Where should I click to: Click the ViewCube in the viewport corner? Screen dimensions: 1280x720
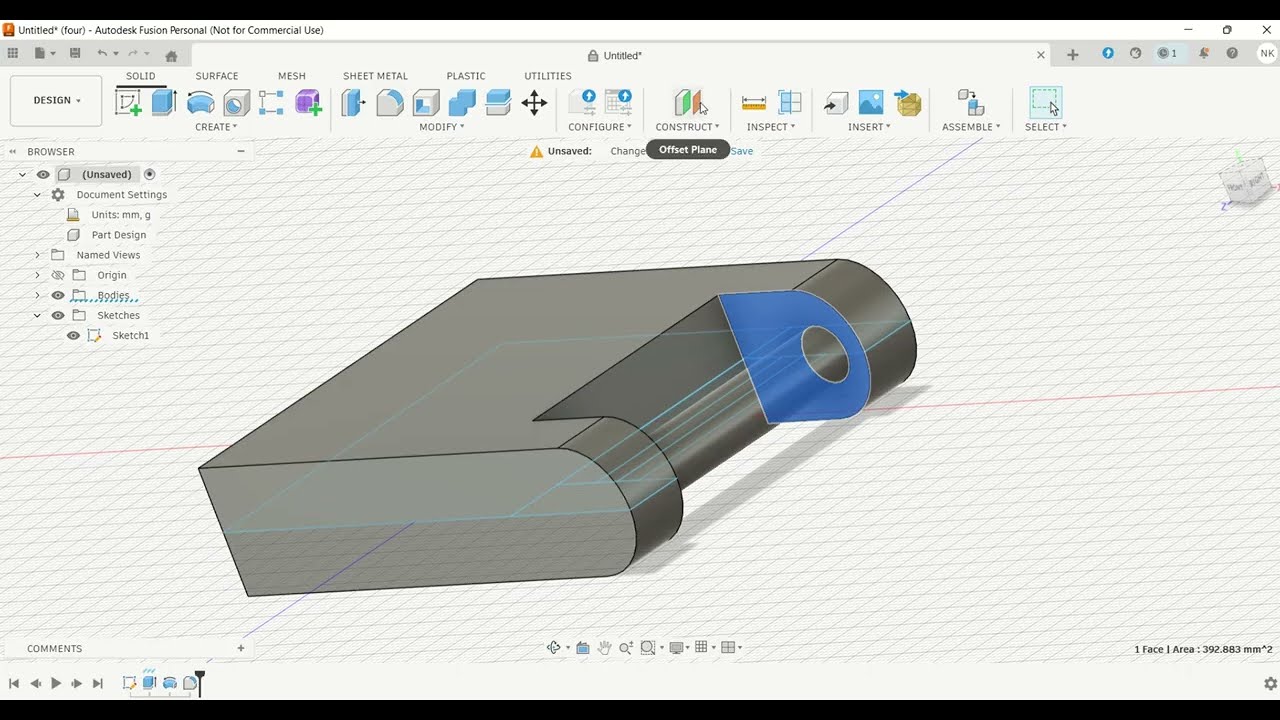click(x=1246, y=184)
